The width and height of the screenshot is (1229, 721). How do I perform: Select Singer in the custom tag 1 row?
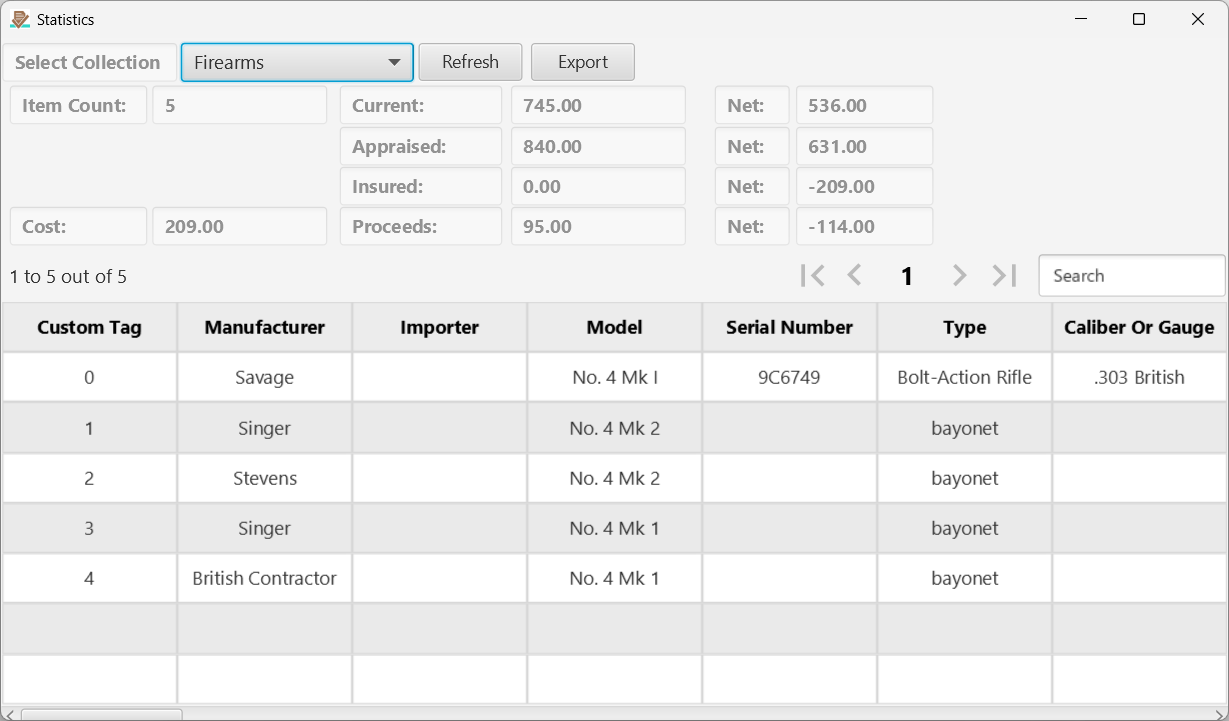pos(265,428)
